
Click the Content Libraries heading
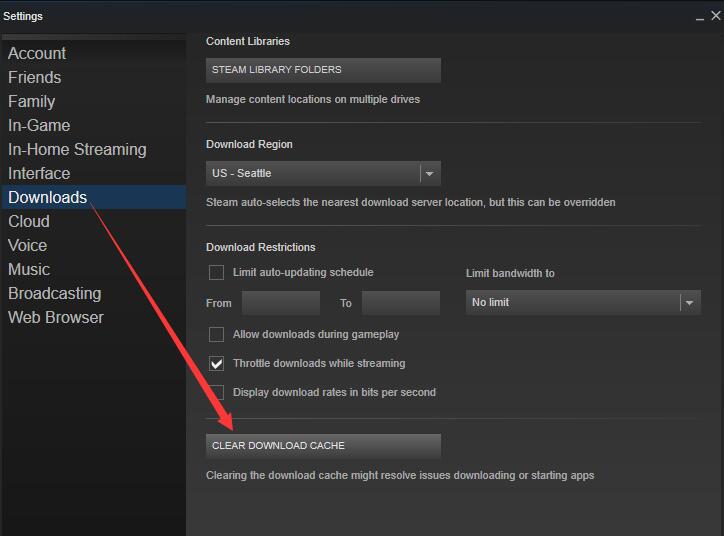(x=248, y=42)
